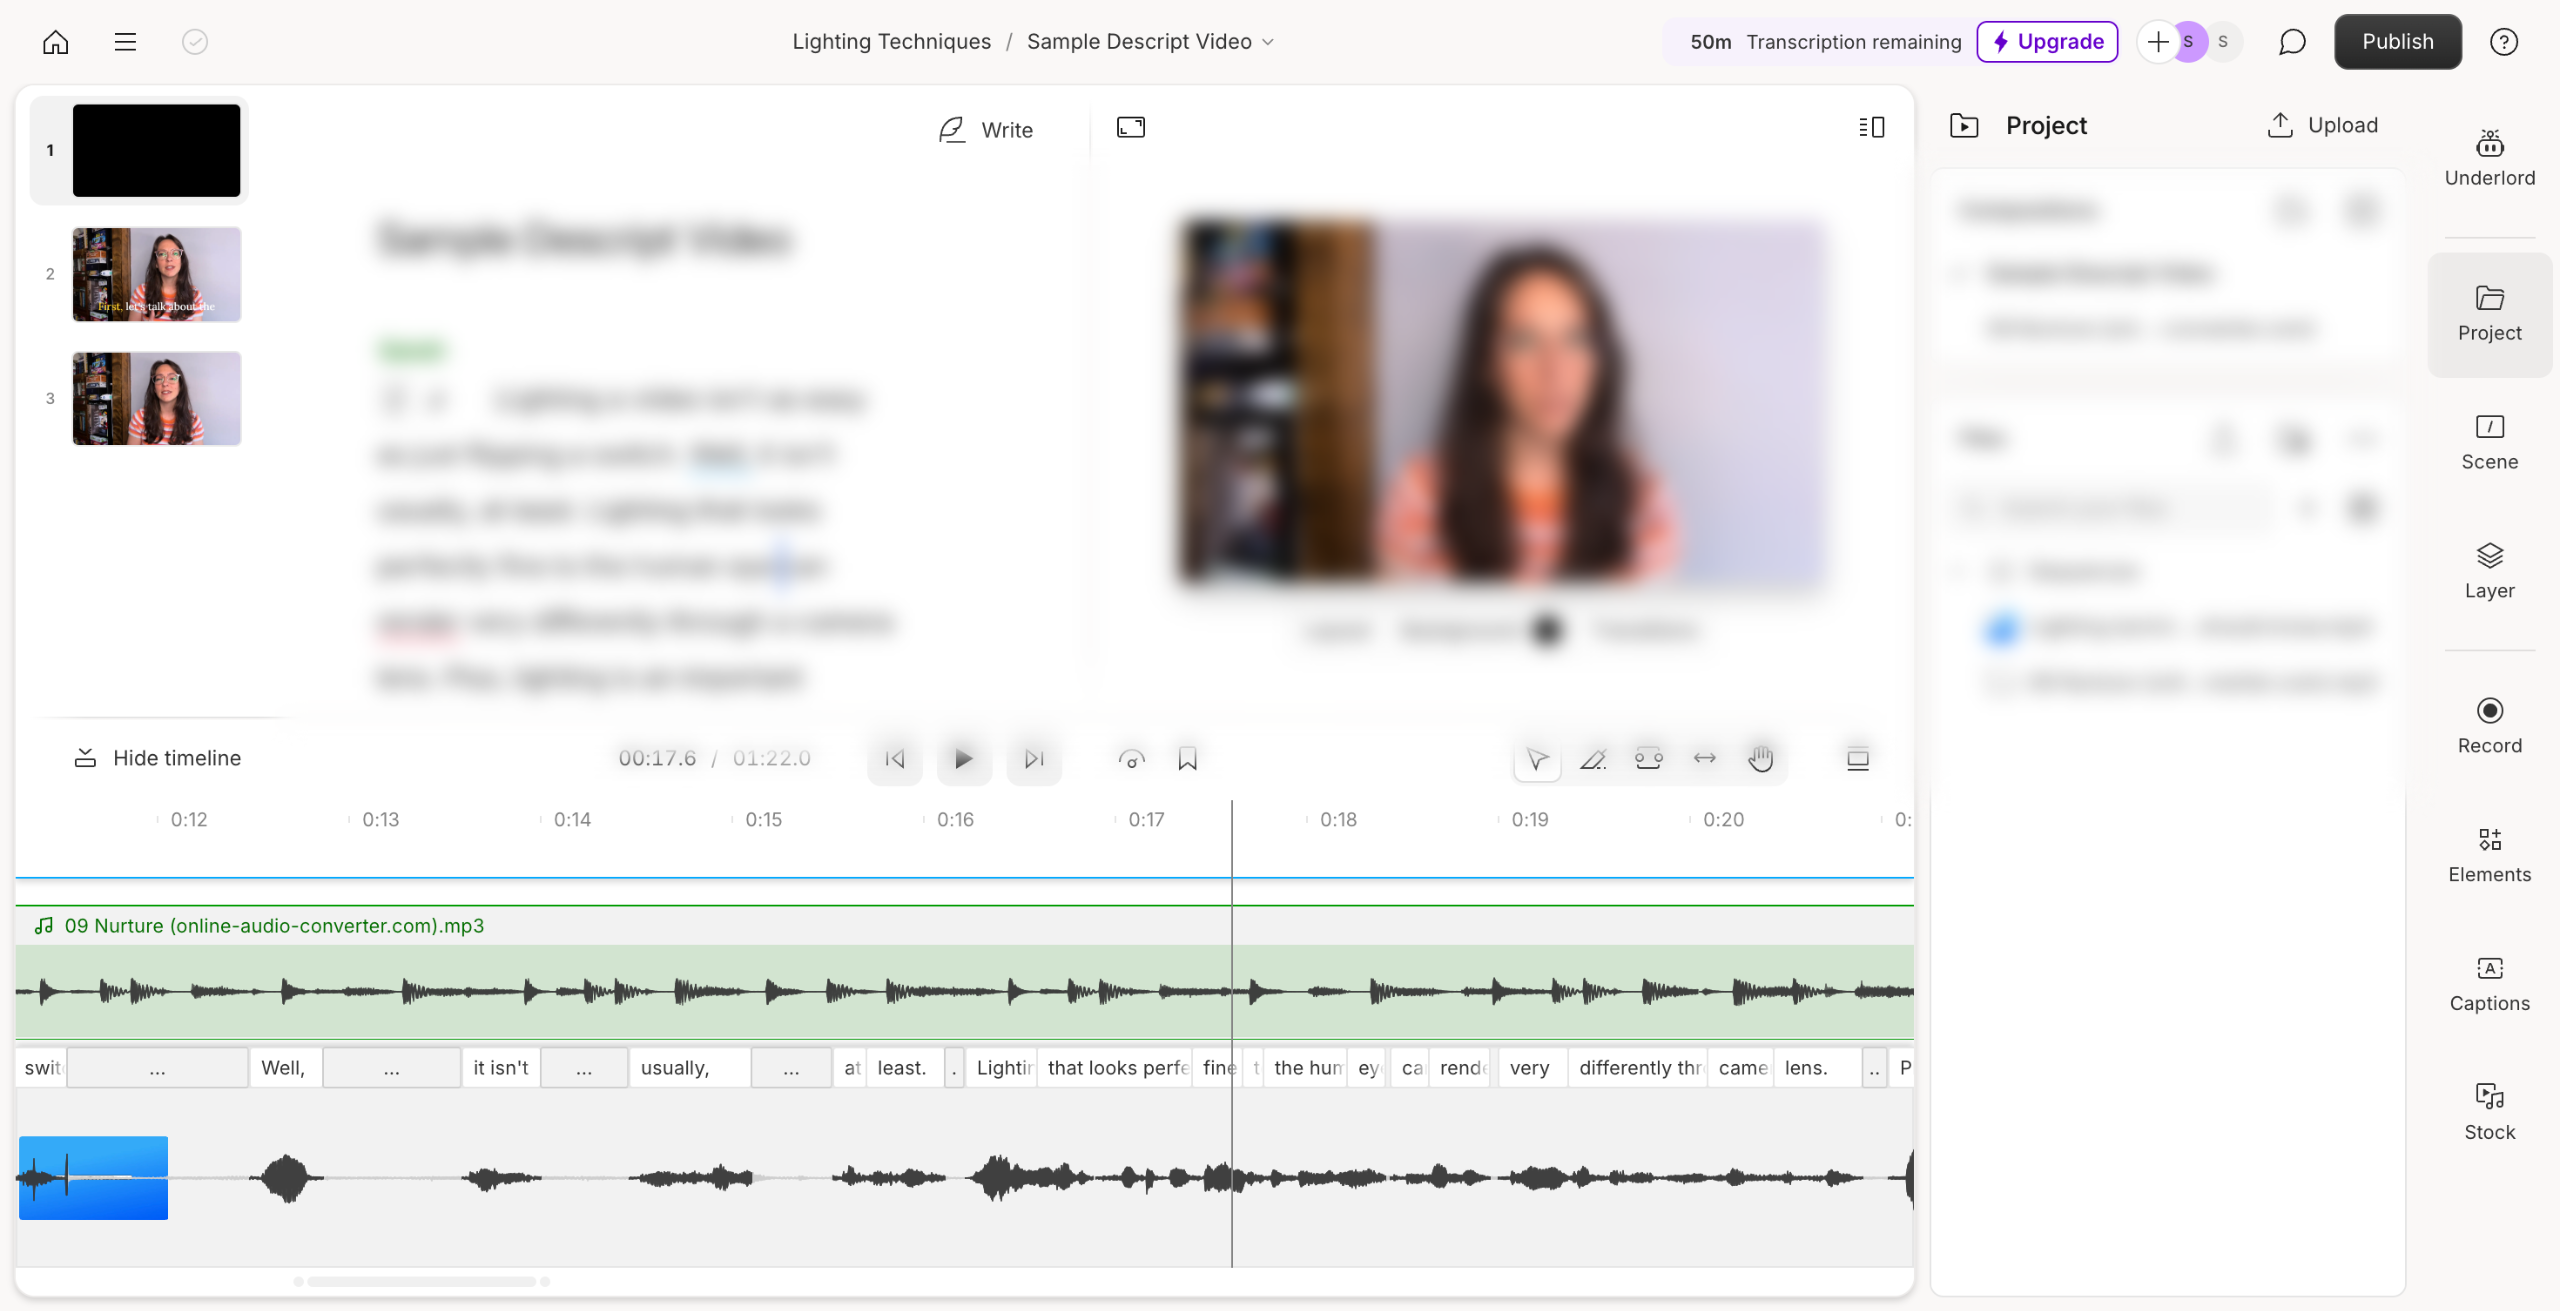Click the bookmark marker icon
This screenshot has height=1311, width=2560.
tap(1187, 759)
